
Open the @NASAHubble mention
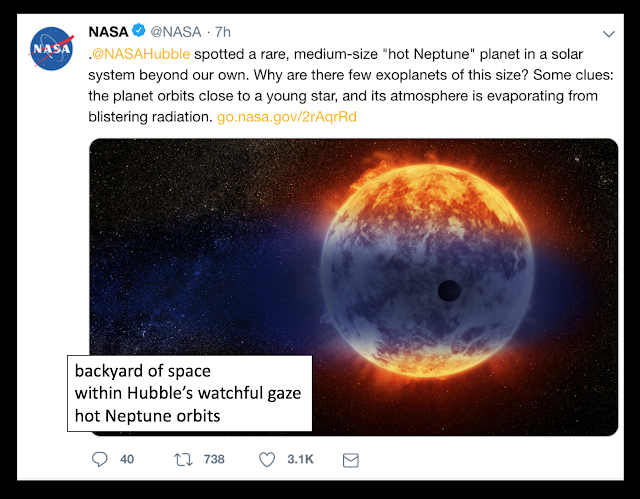click(x=141, y=54)
